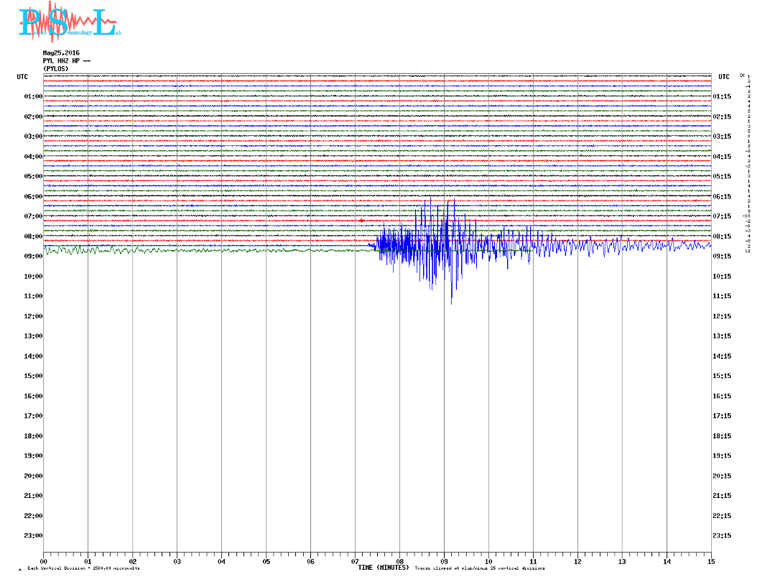770x577 pixels.
Task: Click the 00 minute tick on bottom axis
Action: coord(44,562)
